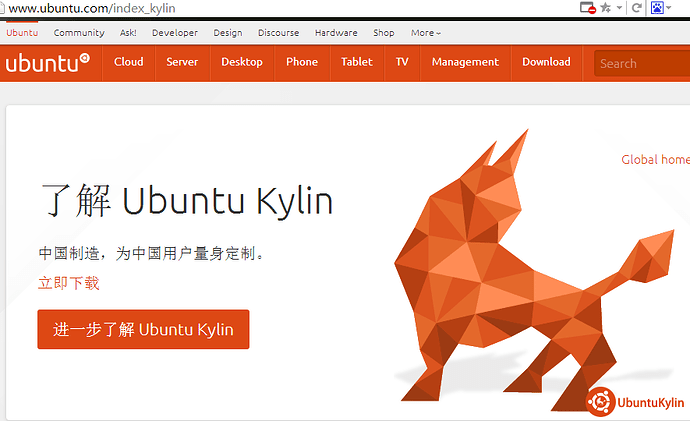
Task: Open the TV section
Action: (x=402, y=62)
